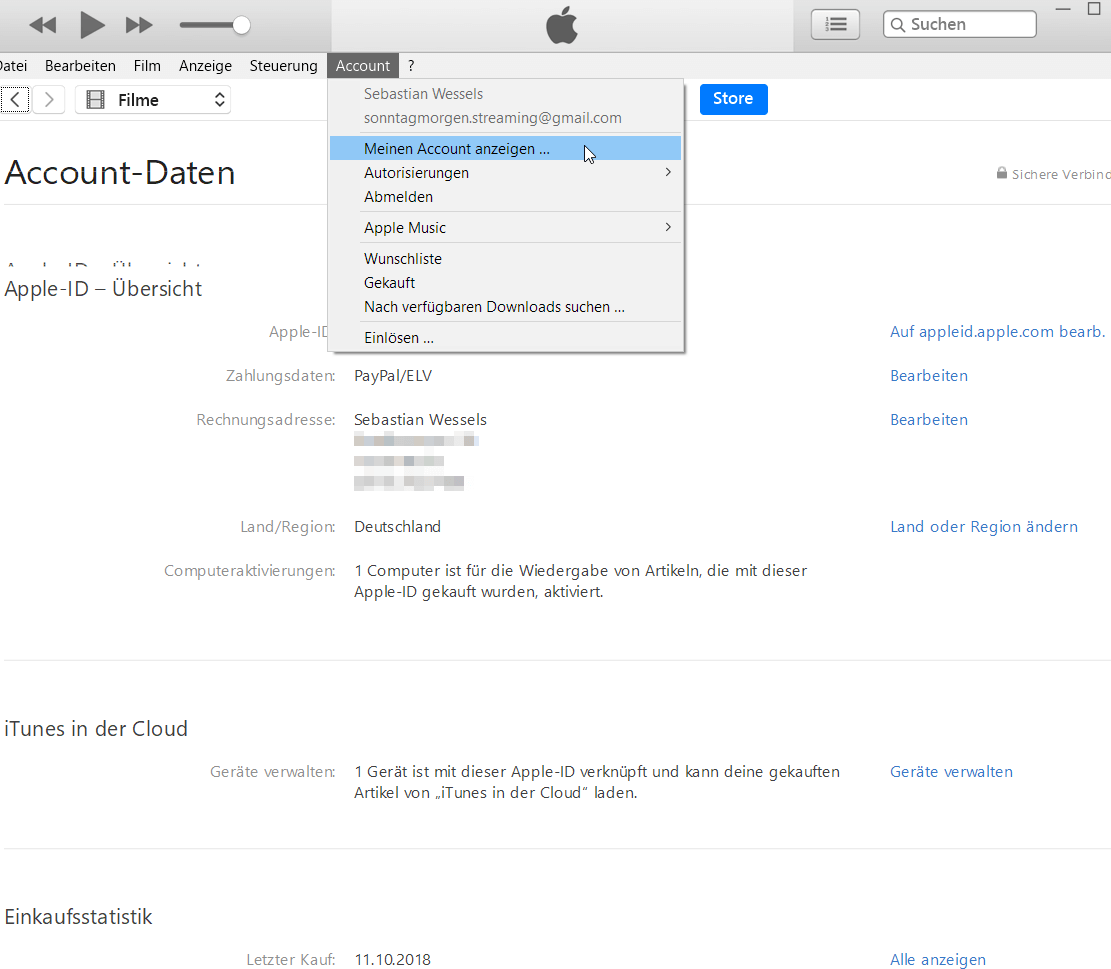Open the Filme media type dropdown

(153, 100)
